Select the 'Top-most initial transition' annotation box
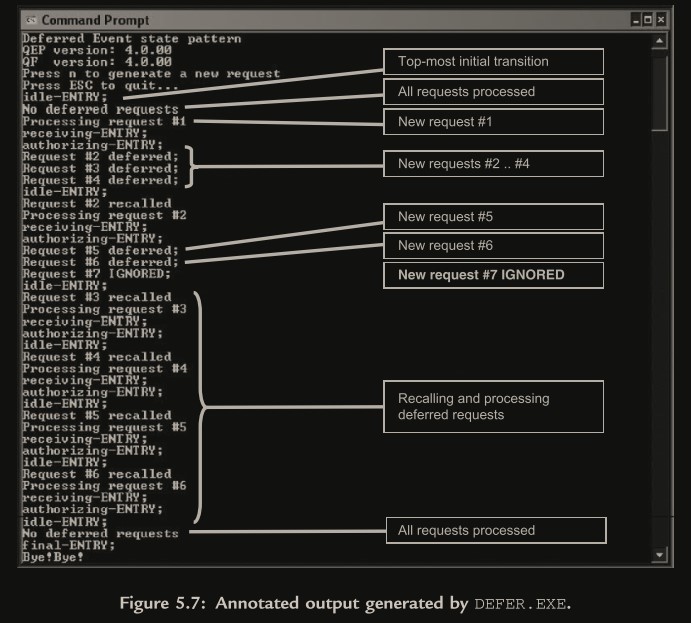The height and width of the screenshot is (623, 691). [x=493, y=62]
